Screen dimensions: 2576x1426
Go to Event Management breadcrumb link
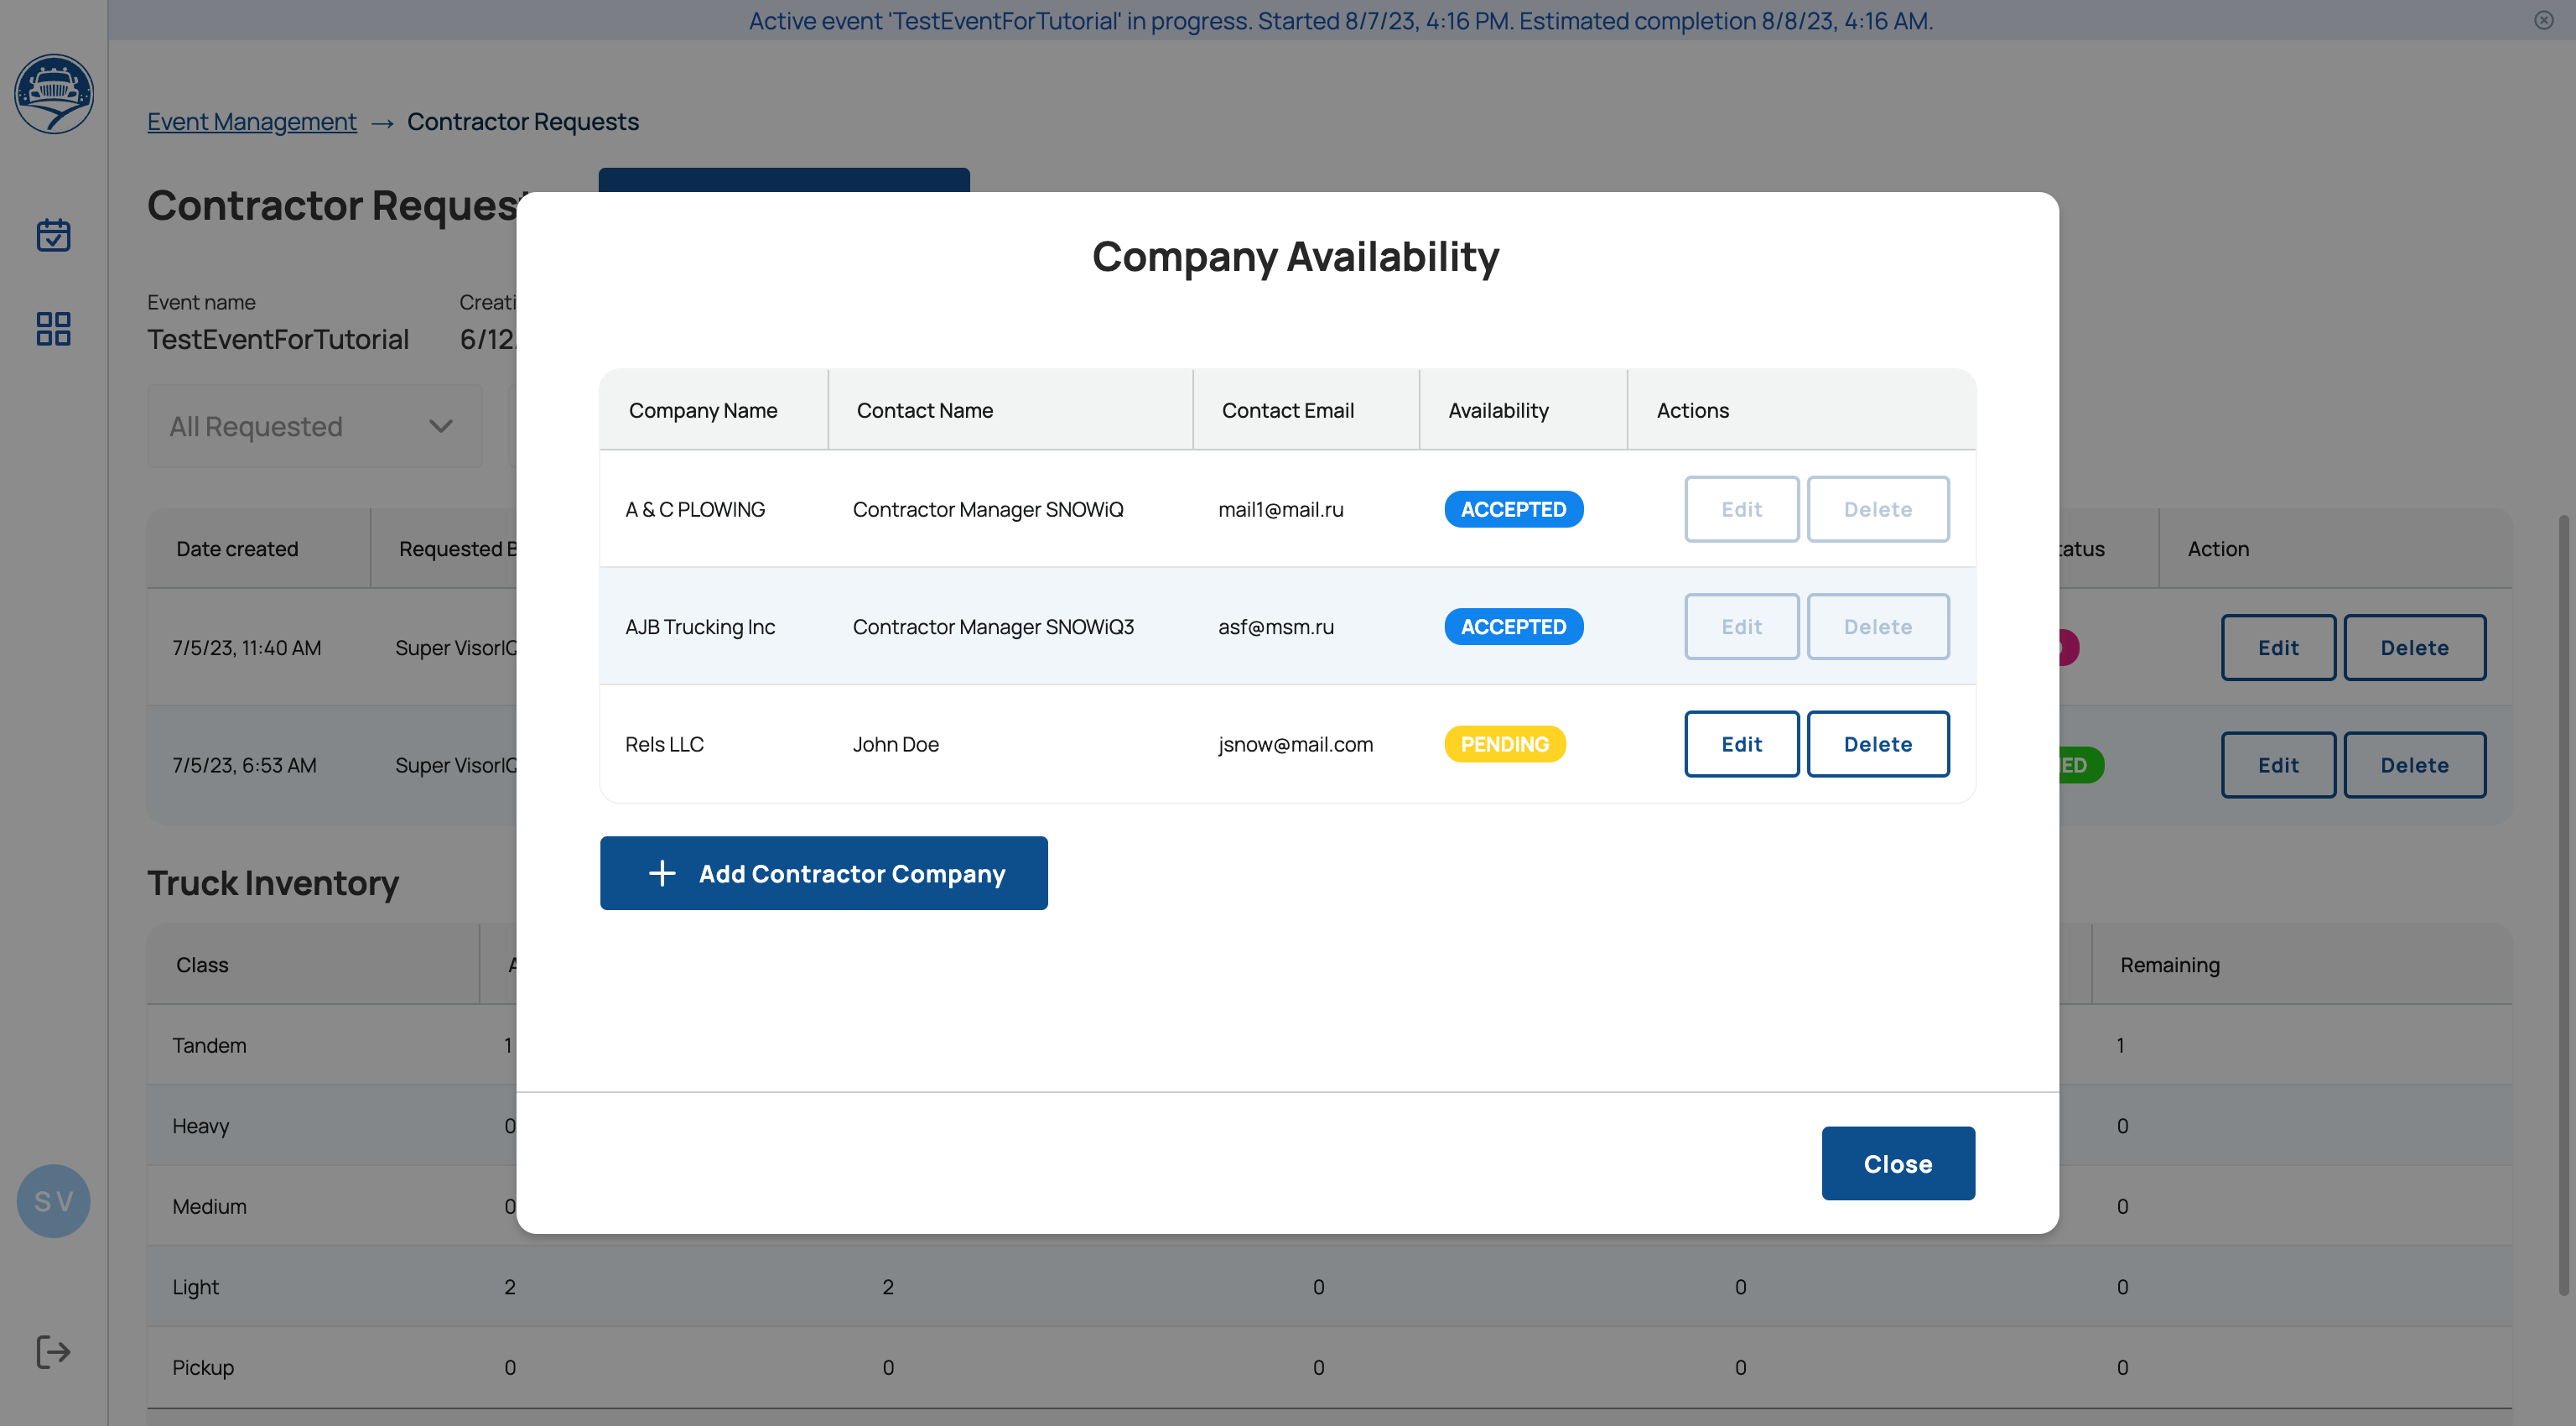pyautogui.click(x=251, y=121)
